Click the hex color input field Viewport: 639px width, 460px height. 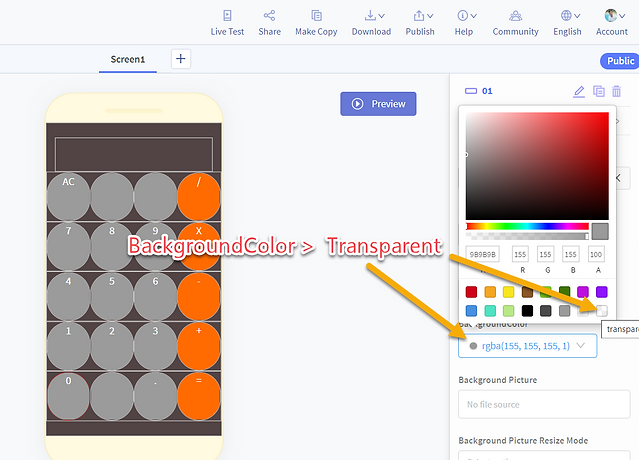(x=483, y=254)
